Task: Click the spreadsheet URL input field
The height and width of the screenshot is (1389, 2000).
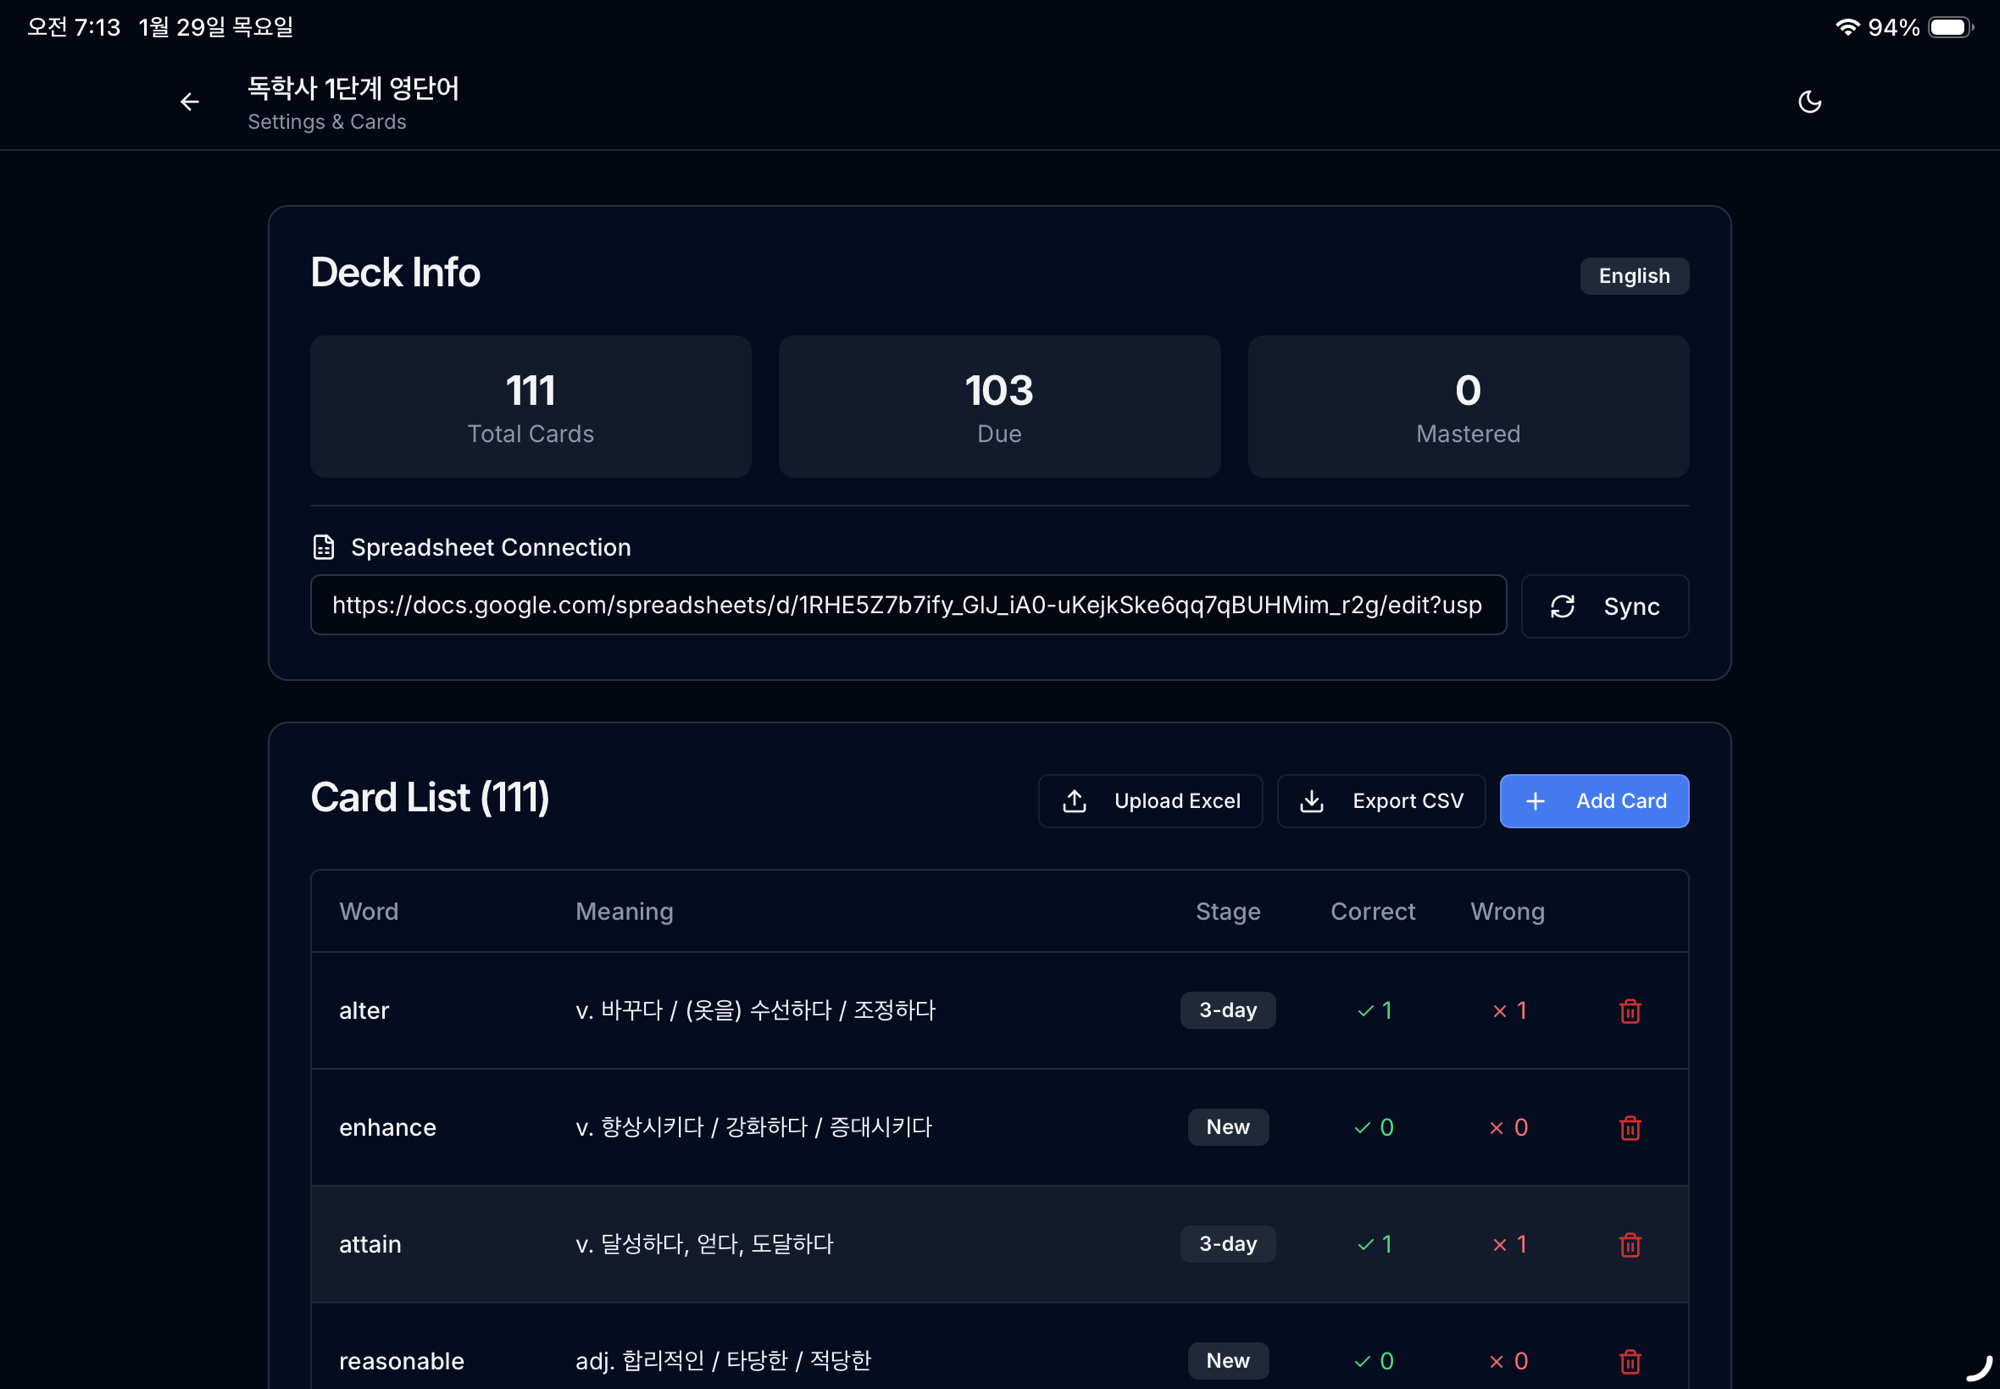Action: (907, 605)
